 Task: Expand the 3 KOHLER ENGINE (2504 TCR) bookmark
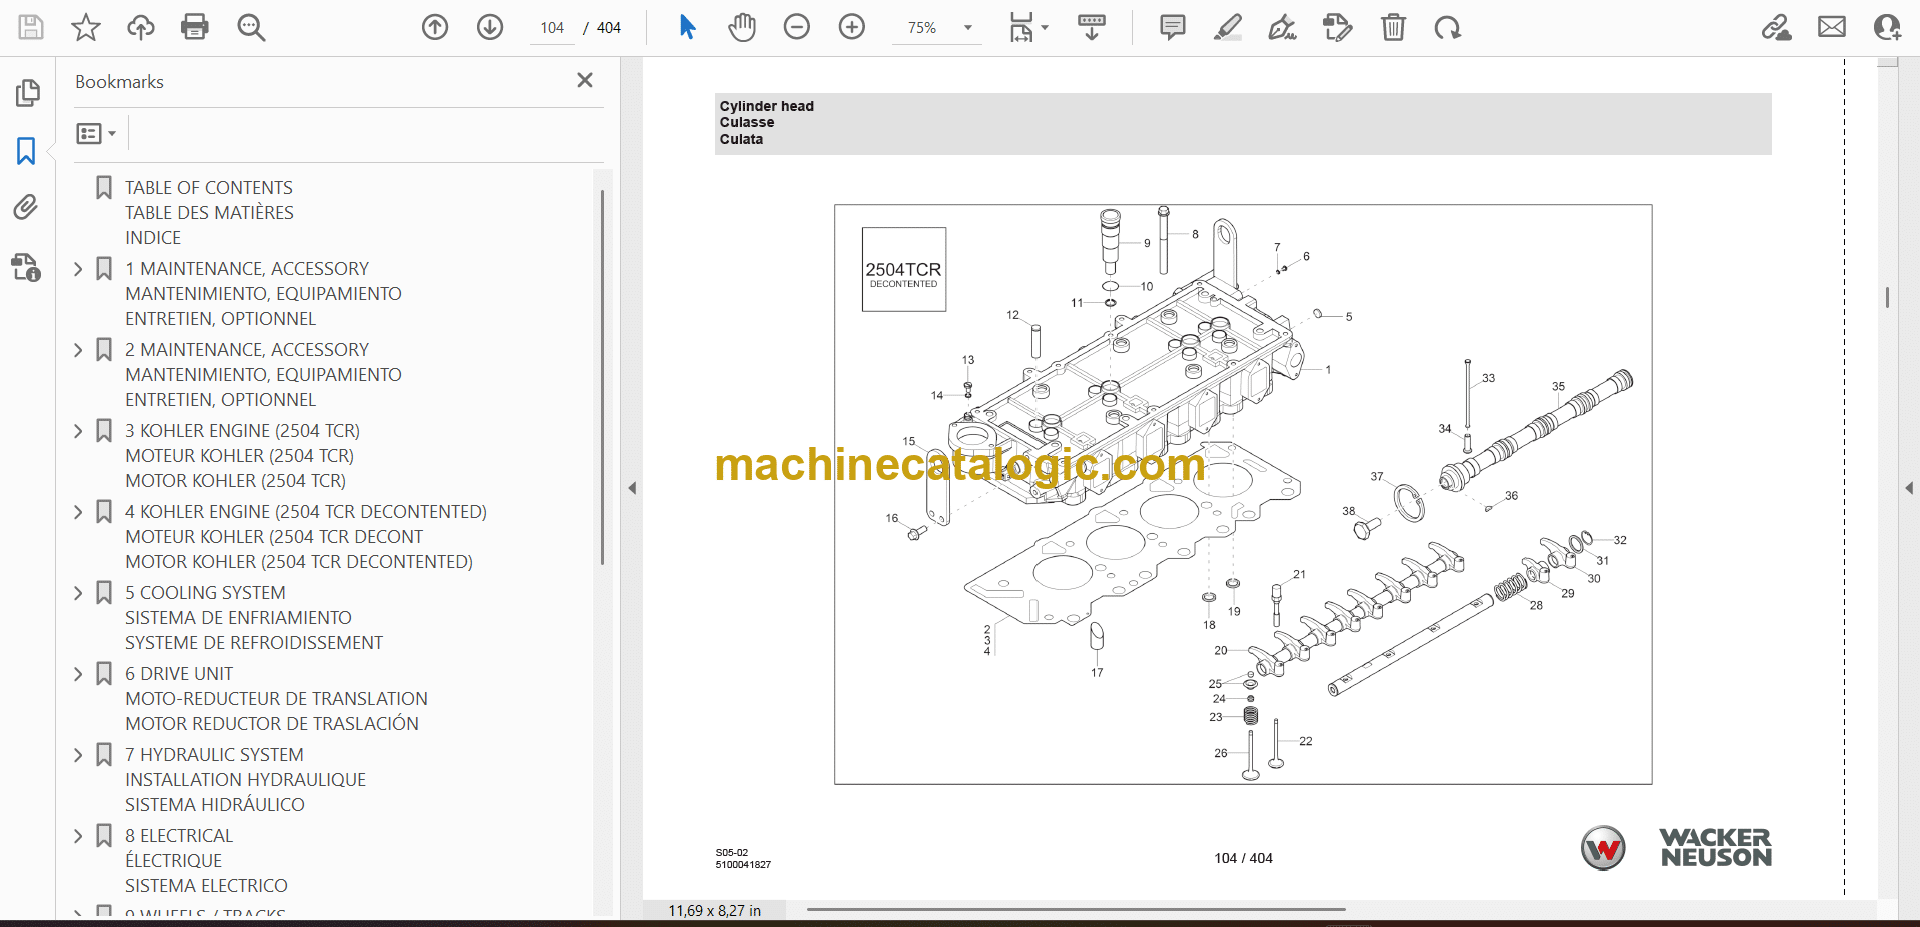pos(78,431)
